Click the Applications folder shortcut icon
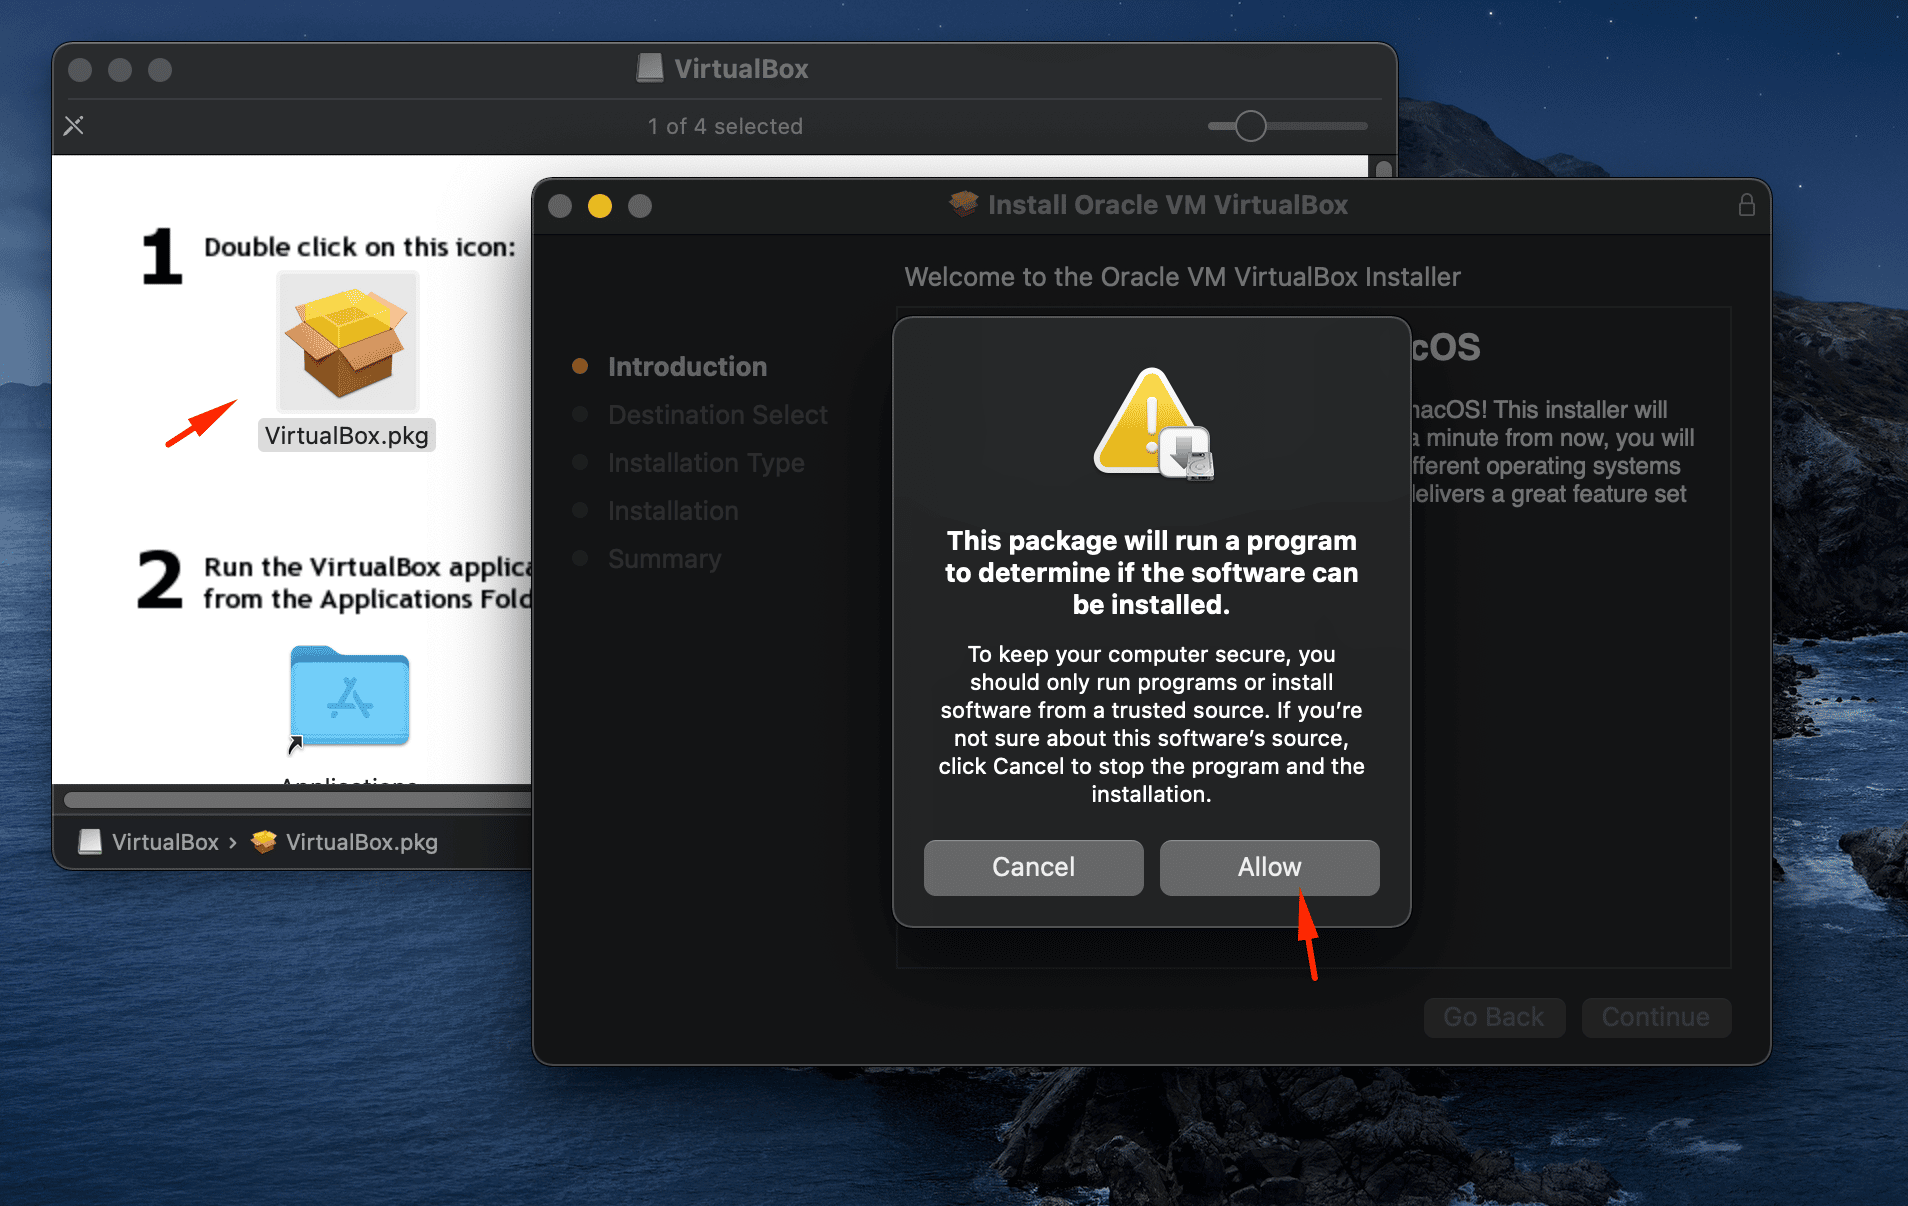The height and width of the screenshot is (1206, 1908). point(348,697)
